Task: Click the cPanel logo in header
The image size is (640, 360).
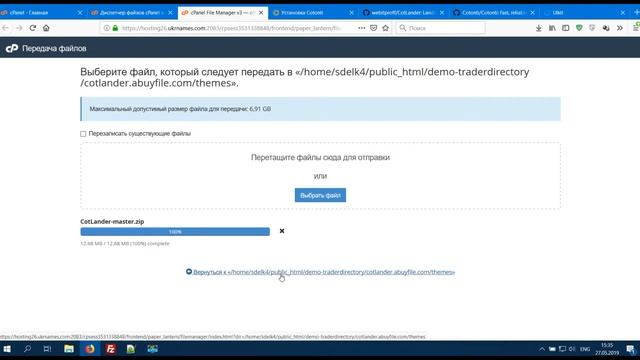Action: [x=12, y=48]
